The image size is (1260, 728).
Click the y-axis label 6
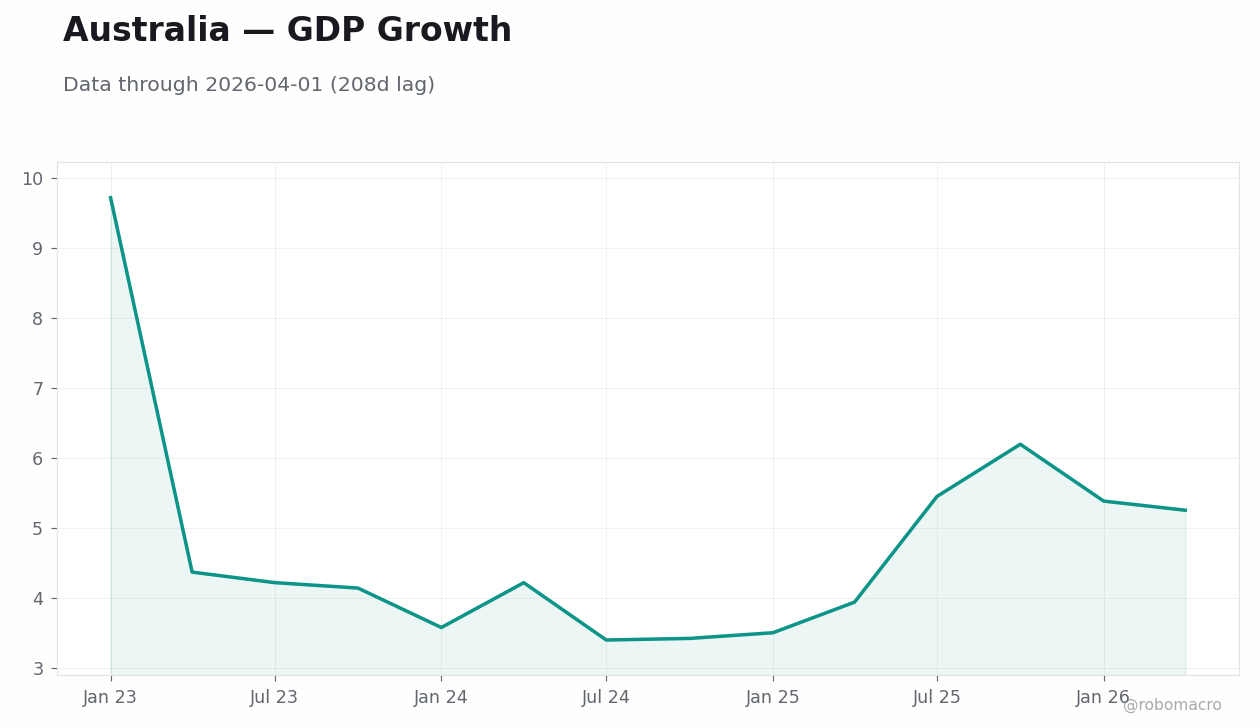click(39, 459)
